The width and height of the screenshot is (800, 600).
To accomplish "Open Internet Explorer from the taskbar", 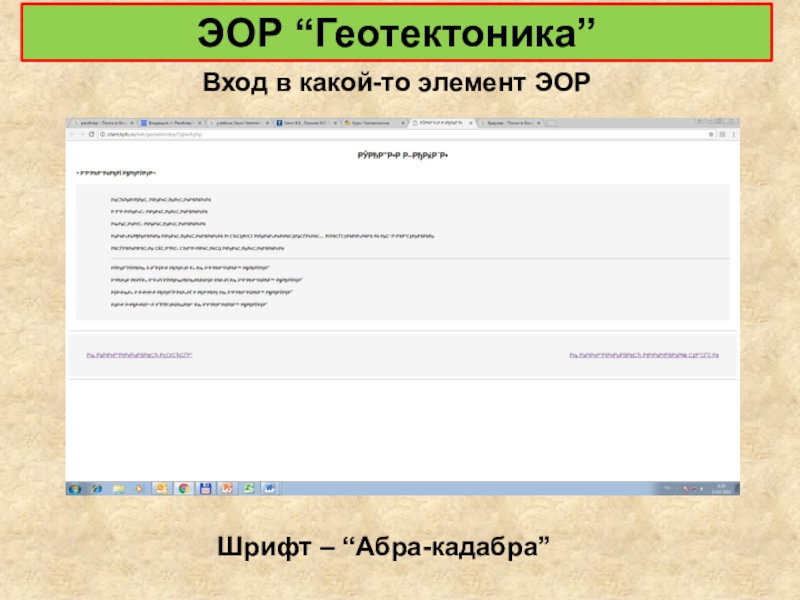I will (97, 489).
